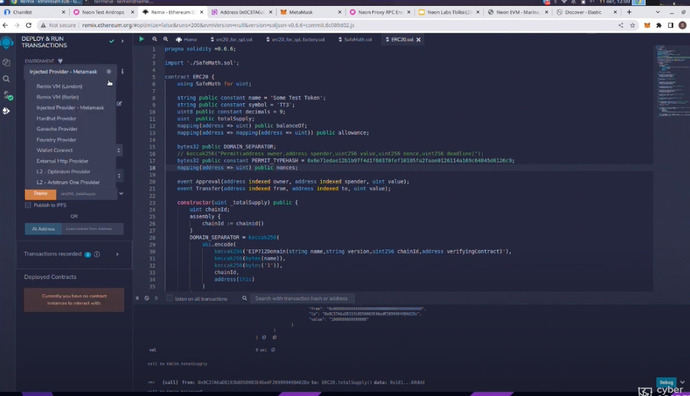Open the browser extensions puzzle icon
Screen dimensions: 690x396
[659, 26]
